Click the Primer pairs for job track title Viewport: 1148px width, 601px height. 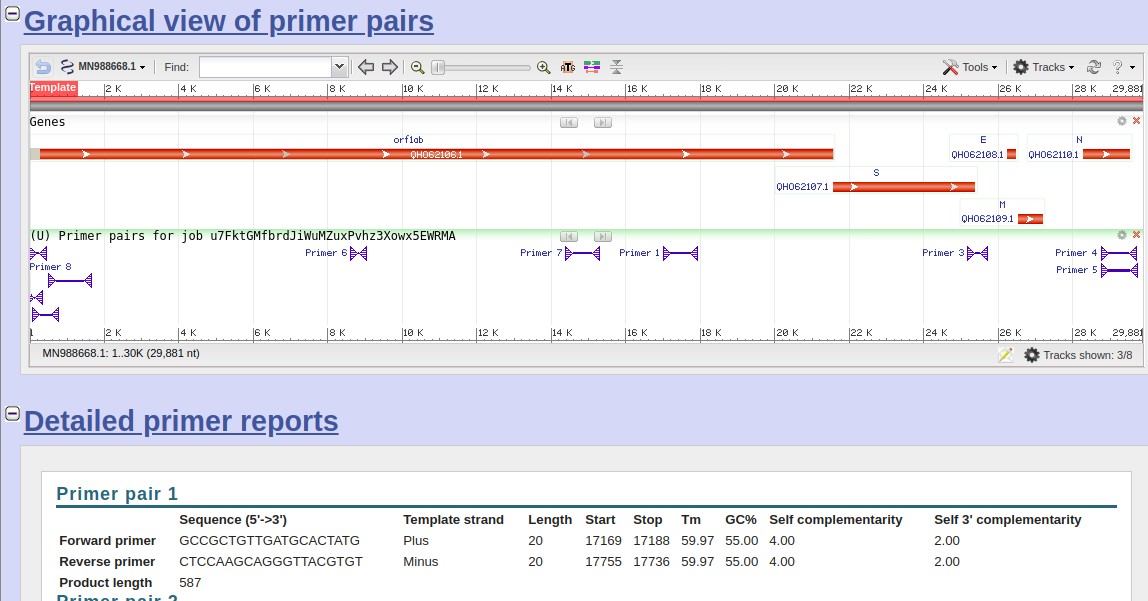tap(242, 236)
